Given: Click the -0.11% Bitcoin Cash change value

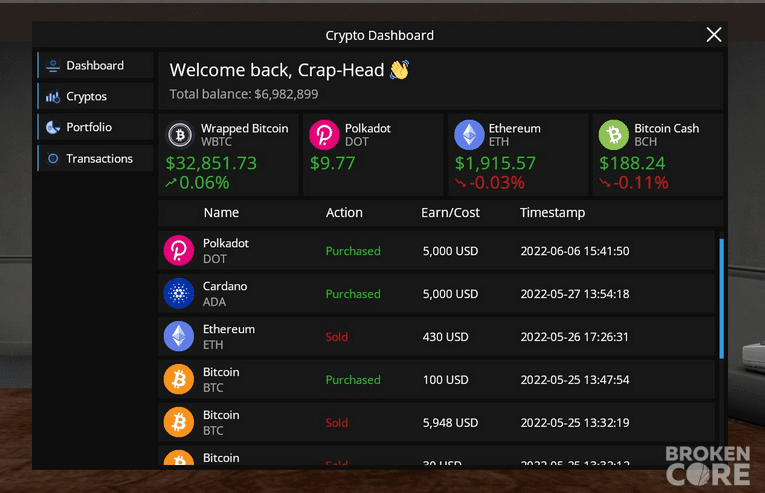Looking at the screenshot, I should pyautogui.click(x=641, y=183).
